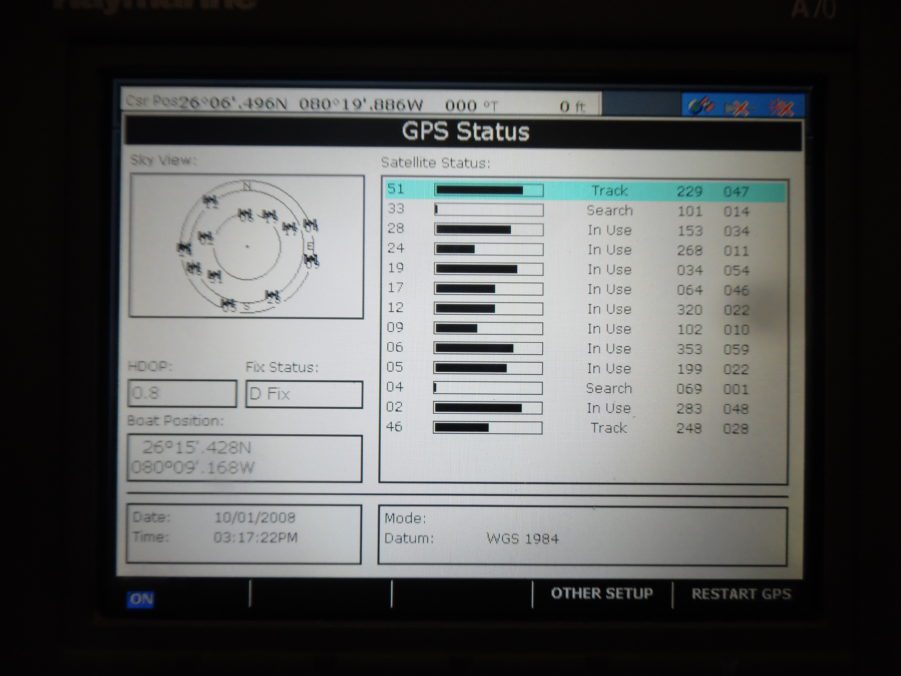Screen dimensions: 901x676
Task: Select satellite row 28 In Use
Action: pyautogui.click(x=585, y=230)
